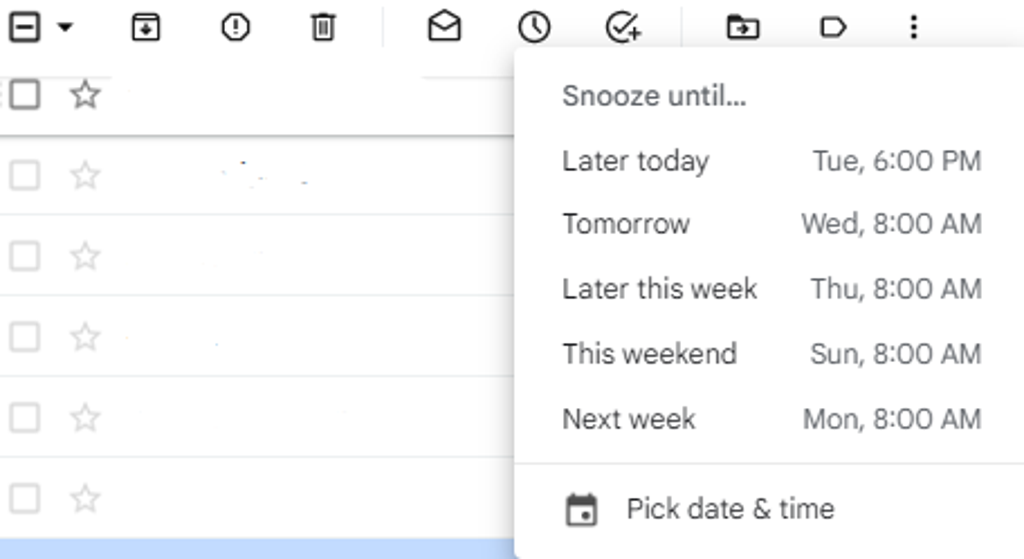Star the first email in list

click(x=86, y=95)
